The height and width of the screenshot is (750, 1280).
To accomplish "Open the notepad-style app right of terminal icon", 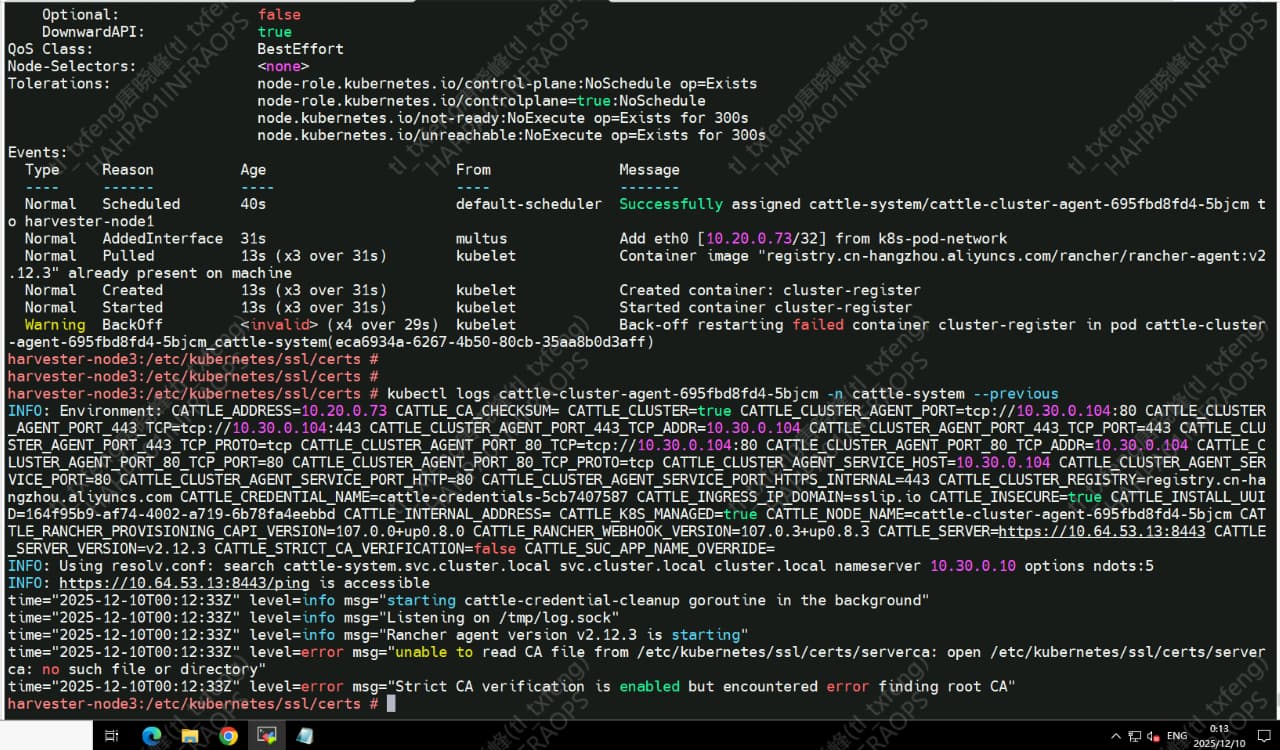I will pyautogui.click(x=304, y=736).
